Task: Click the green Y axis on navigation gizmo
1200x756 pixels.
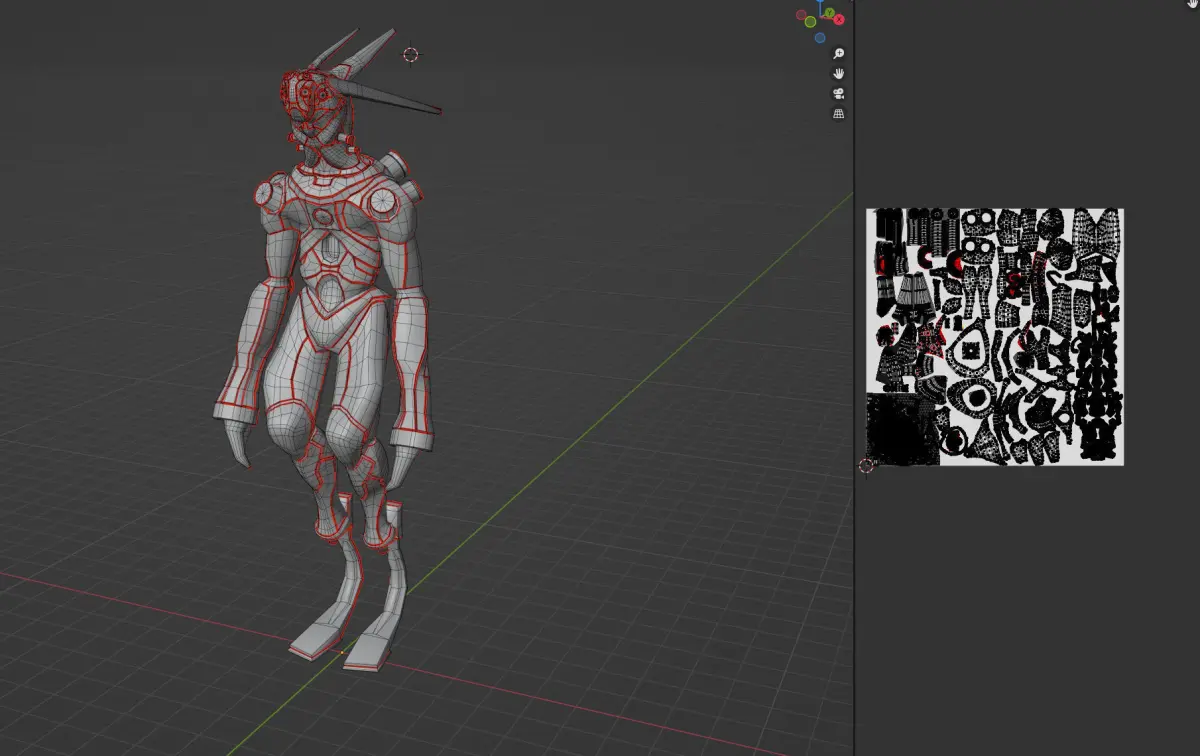Action: point(830,12)
